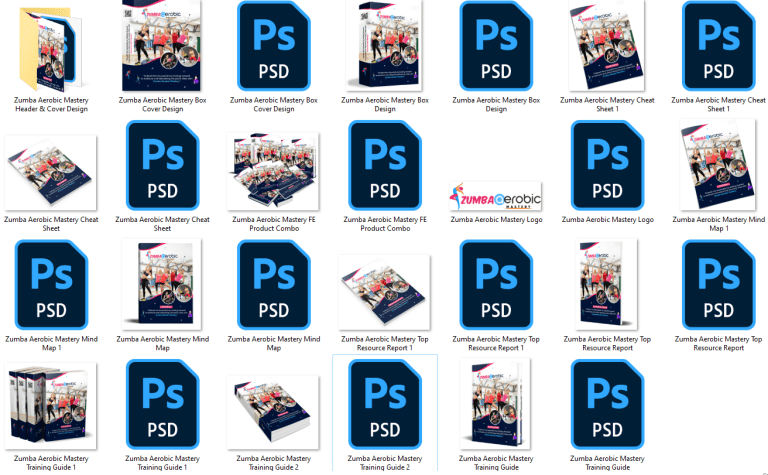This screenshot has width=768, height=475.
Task: Select the Mind Map 1 image thumbnail
Action: [x=718, y=165]
